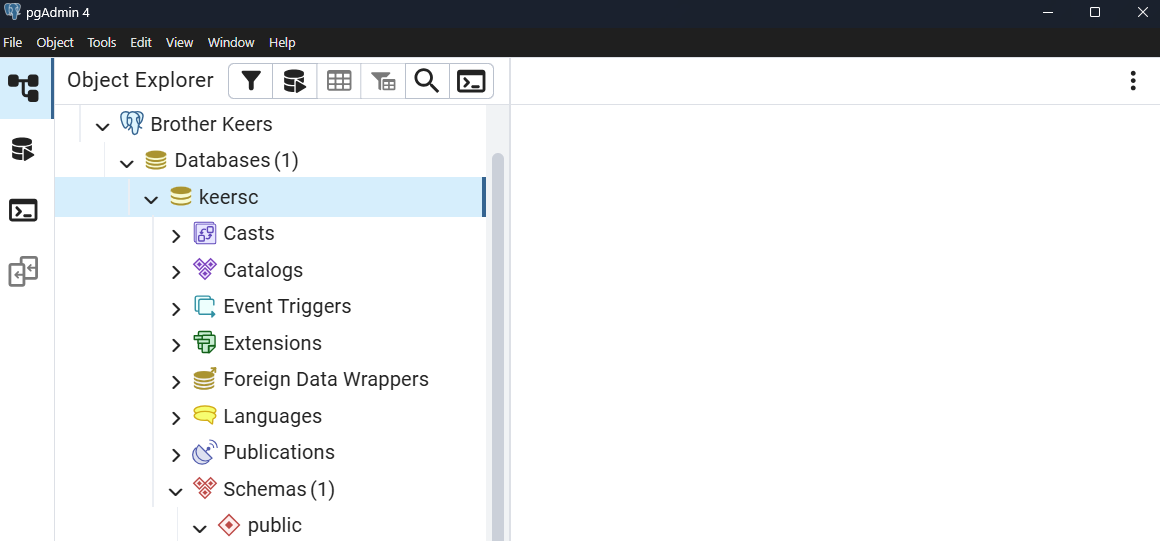The image size is (1160, 541).
Task: Select the Foreign Data Wrappers label
Action: pos(326,379)
